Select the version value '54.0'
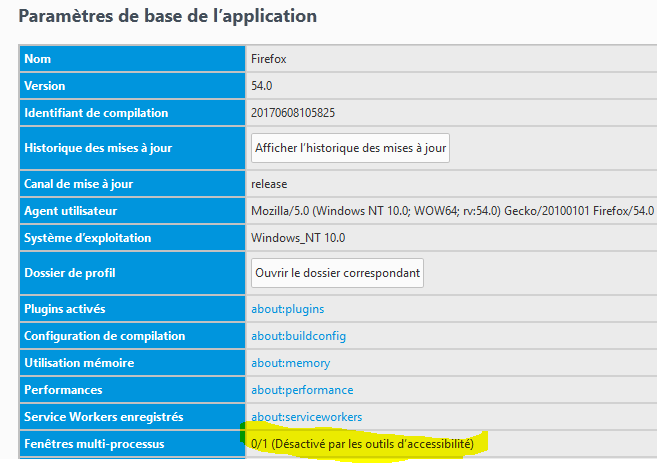The width and height of the screenshot is (657, 463). [x=261, y=86]
